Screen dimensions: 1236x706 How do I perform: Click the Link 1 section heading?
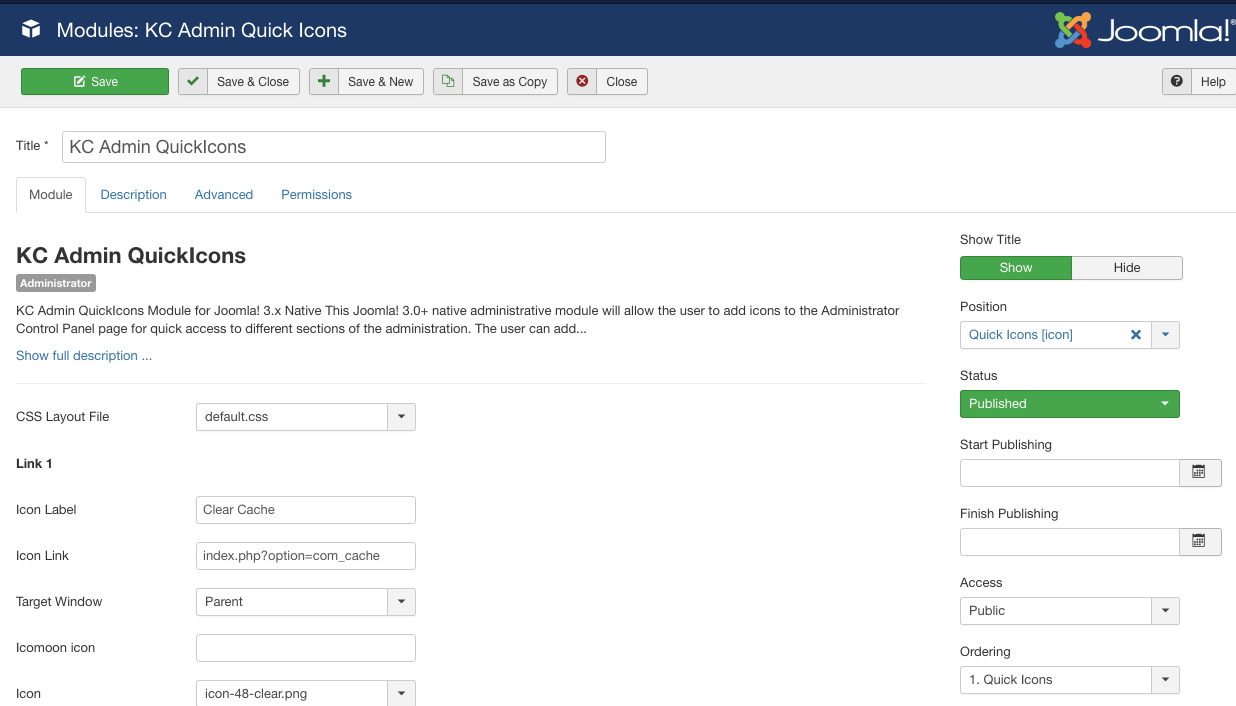[x=34, y=464]
